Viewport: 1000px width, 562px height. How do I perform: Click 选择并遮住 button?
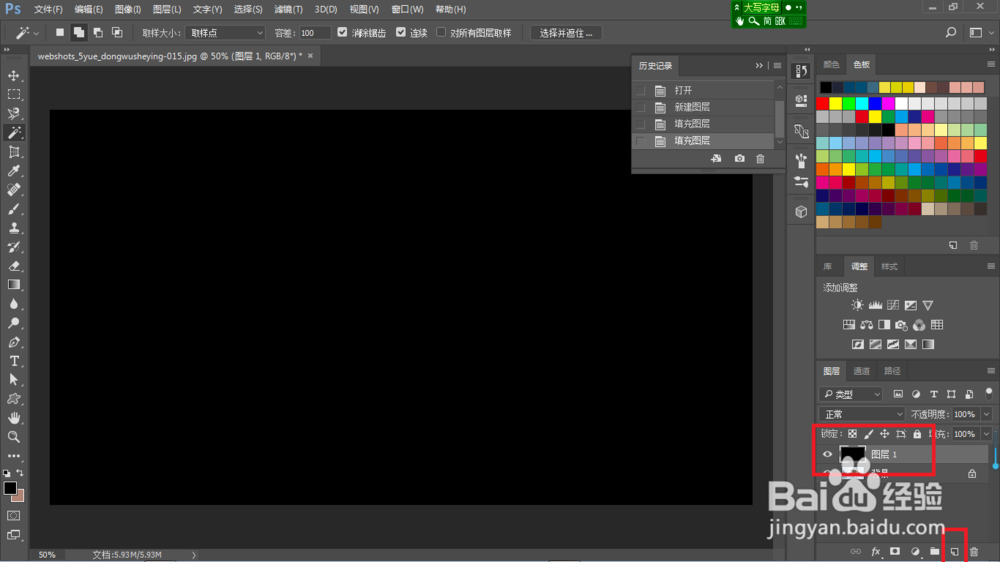pyautogui.click(x=566, y=33)
